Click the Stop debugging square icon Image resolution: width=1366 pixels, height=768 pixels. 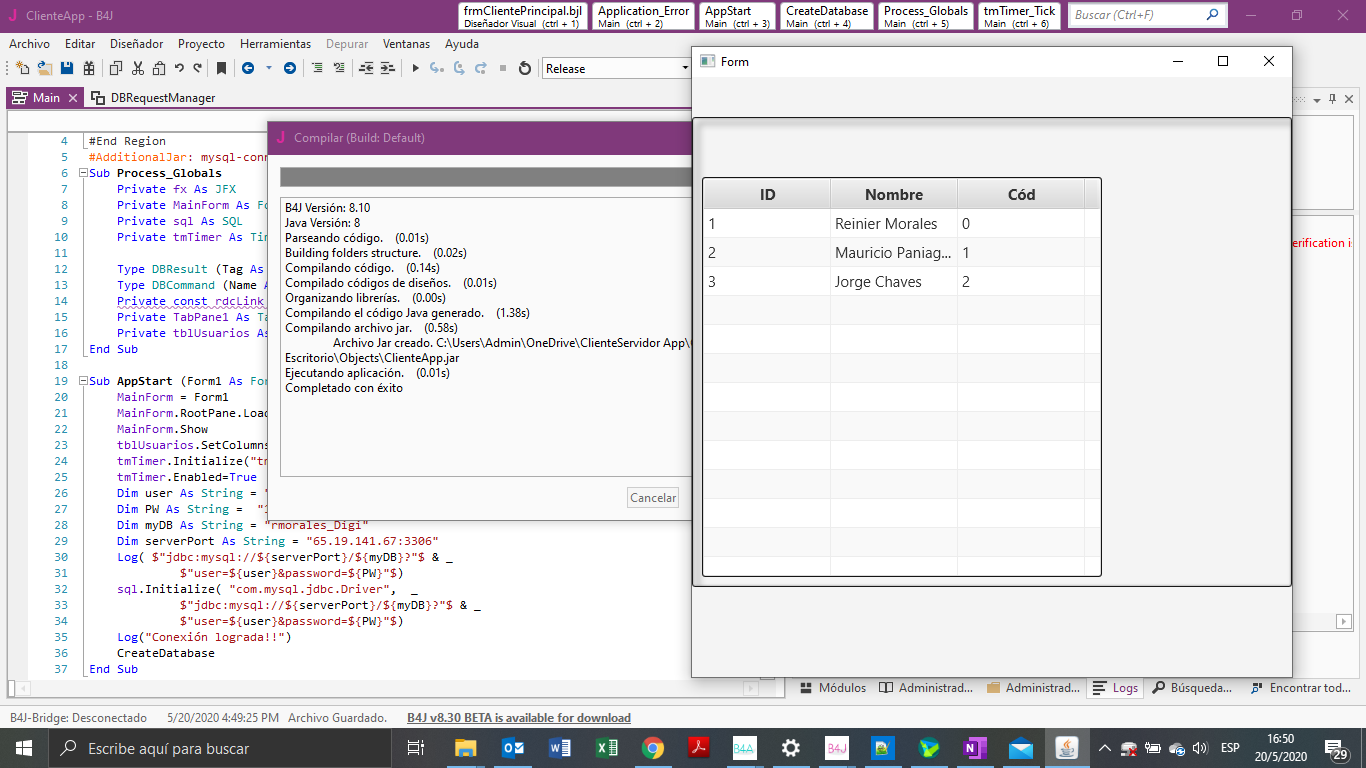[x=503, y=68]
